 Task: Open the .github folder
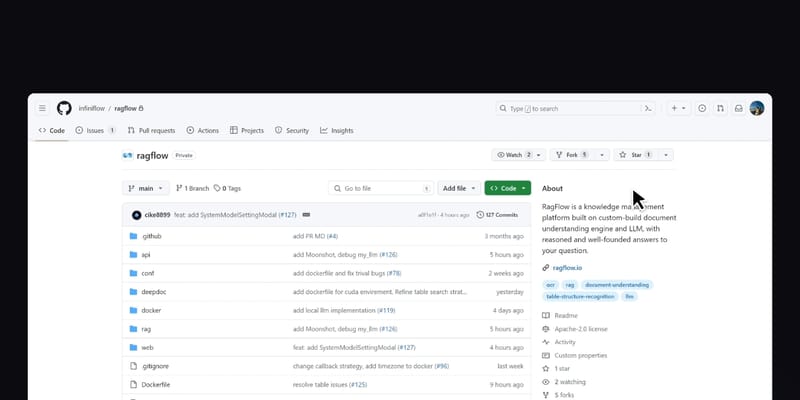click(152, 236)
